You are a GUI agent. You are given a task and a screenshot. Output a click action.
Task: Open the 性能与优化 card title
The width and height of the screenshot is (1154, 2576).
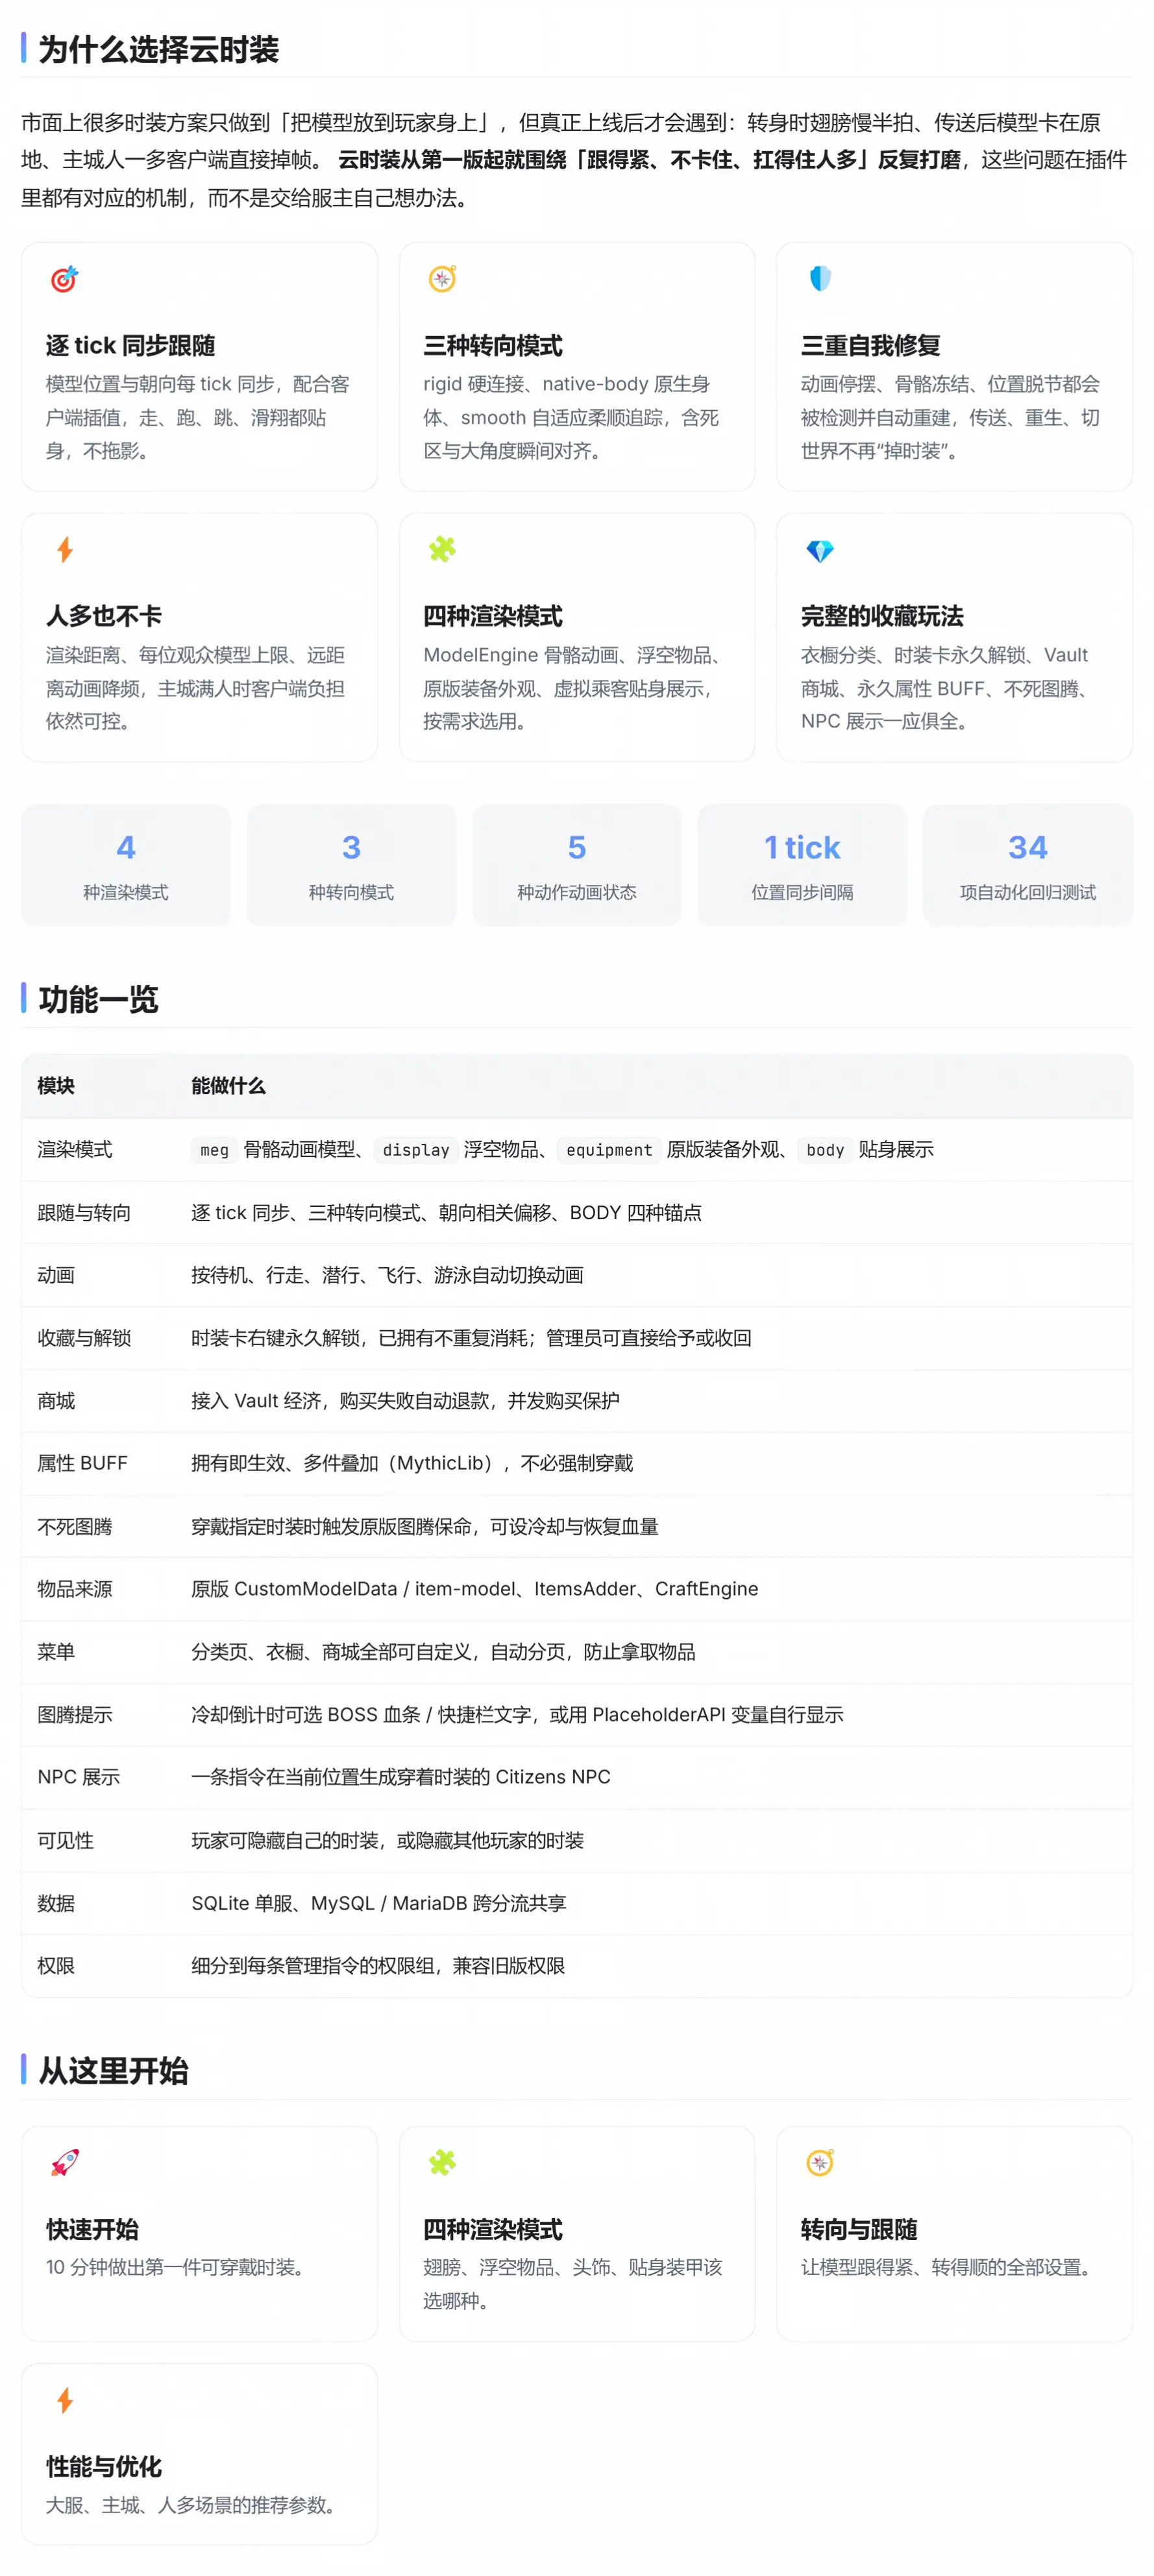[104, 2466]
